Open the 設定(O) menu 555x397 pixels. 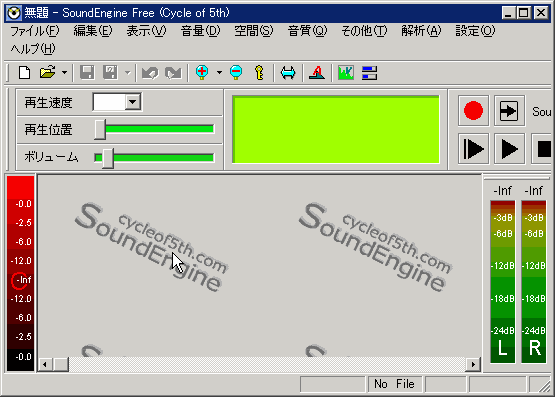475,31
